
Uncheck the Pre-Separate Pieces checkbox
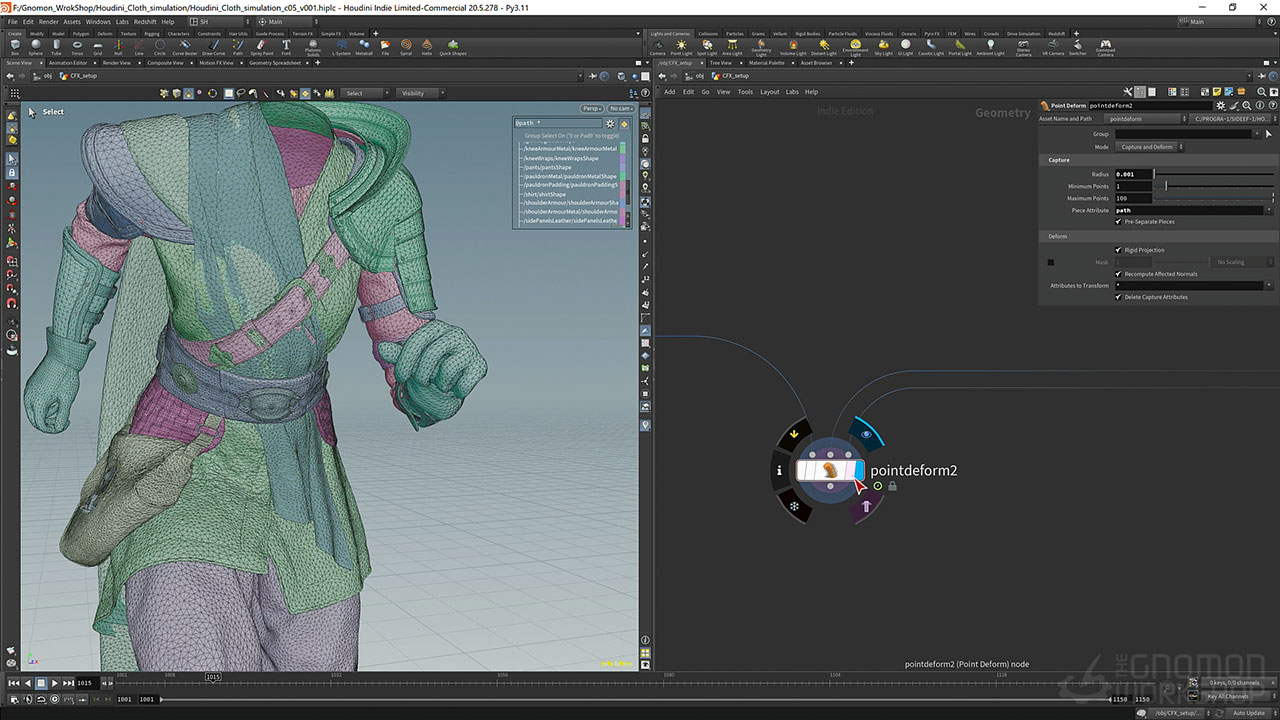click(x=1118, y=221)
